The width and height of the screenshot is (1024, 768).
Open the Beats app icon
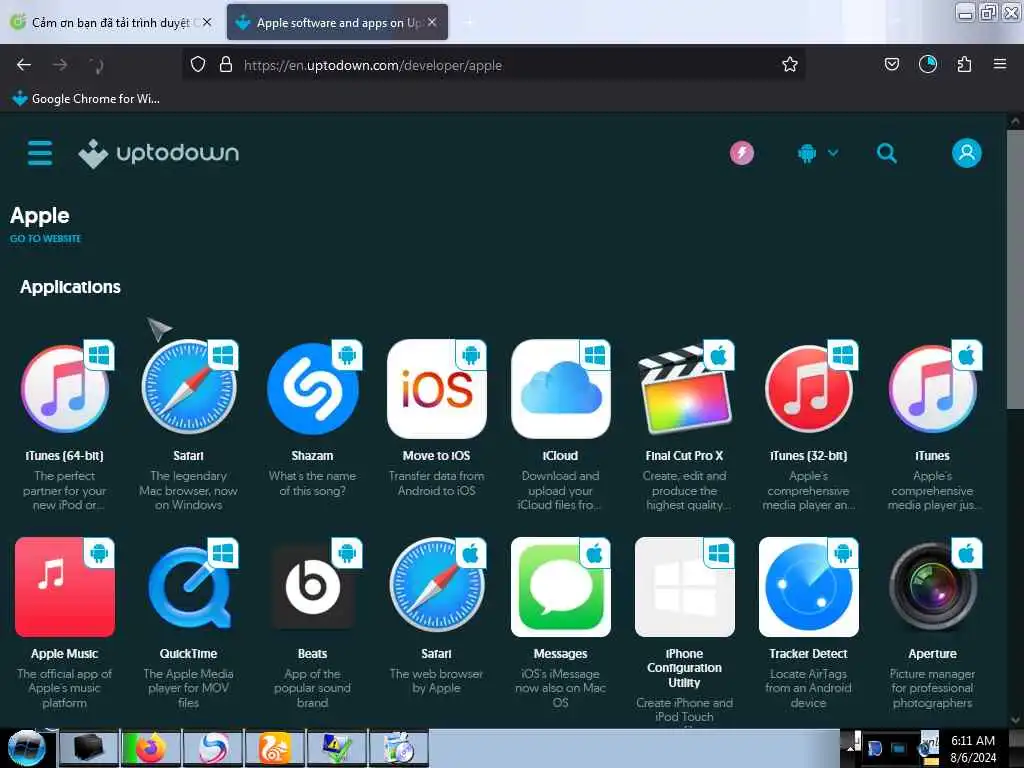tap(313, 586)
